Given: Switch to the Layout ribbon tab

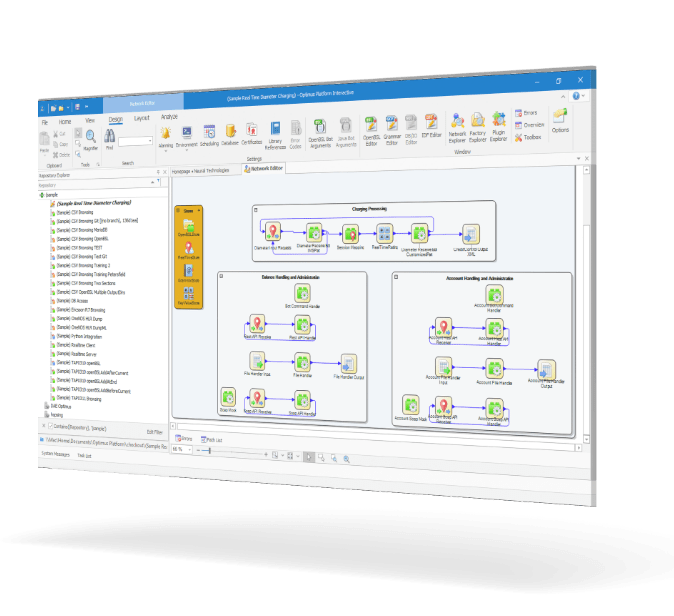Looking at the screenshot, I should click(x=142, y=117).
